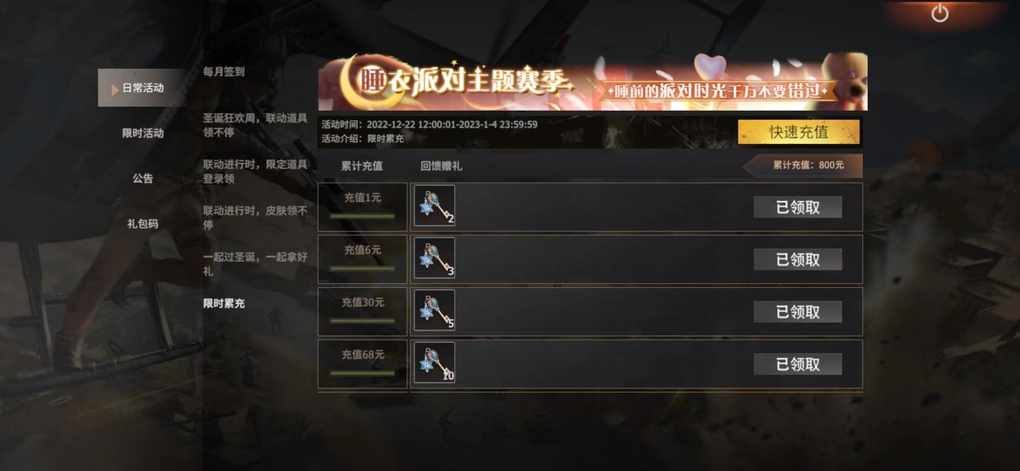Click key reward icon for 充值68元 tier
This screenshot has width=1020, height=471.
click(435, 362)
